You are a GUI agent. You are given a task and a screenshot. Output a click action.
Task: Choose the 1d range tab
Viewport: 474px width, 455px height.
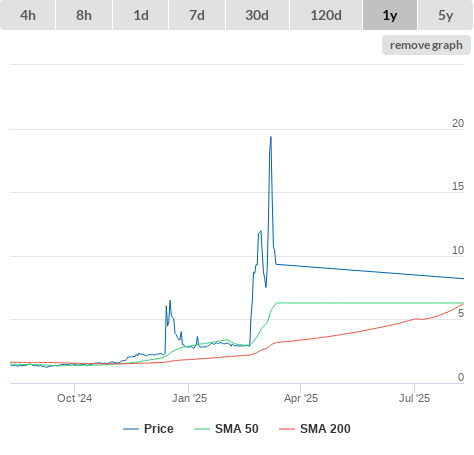(x=141, y=15)
